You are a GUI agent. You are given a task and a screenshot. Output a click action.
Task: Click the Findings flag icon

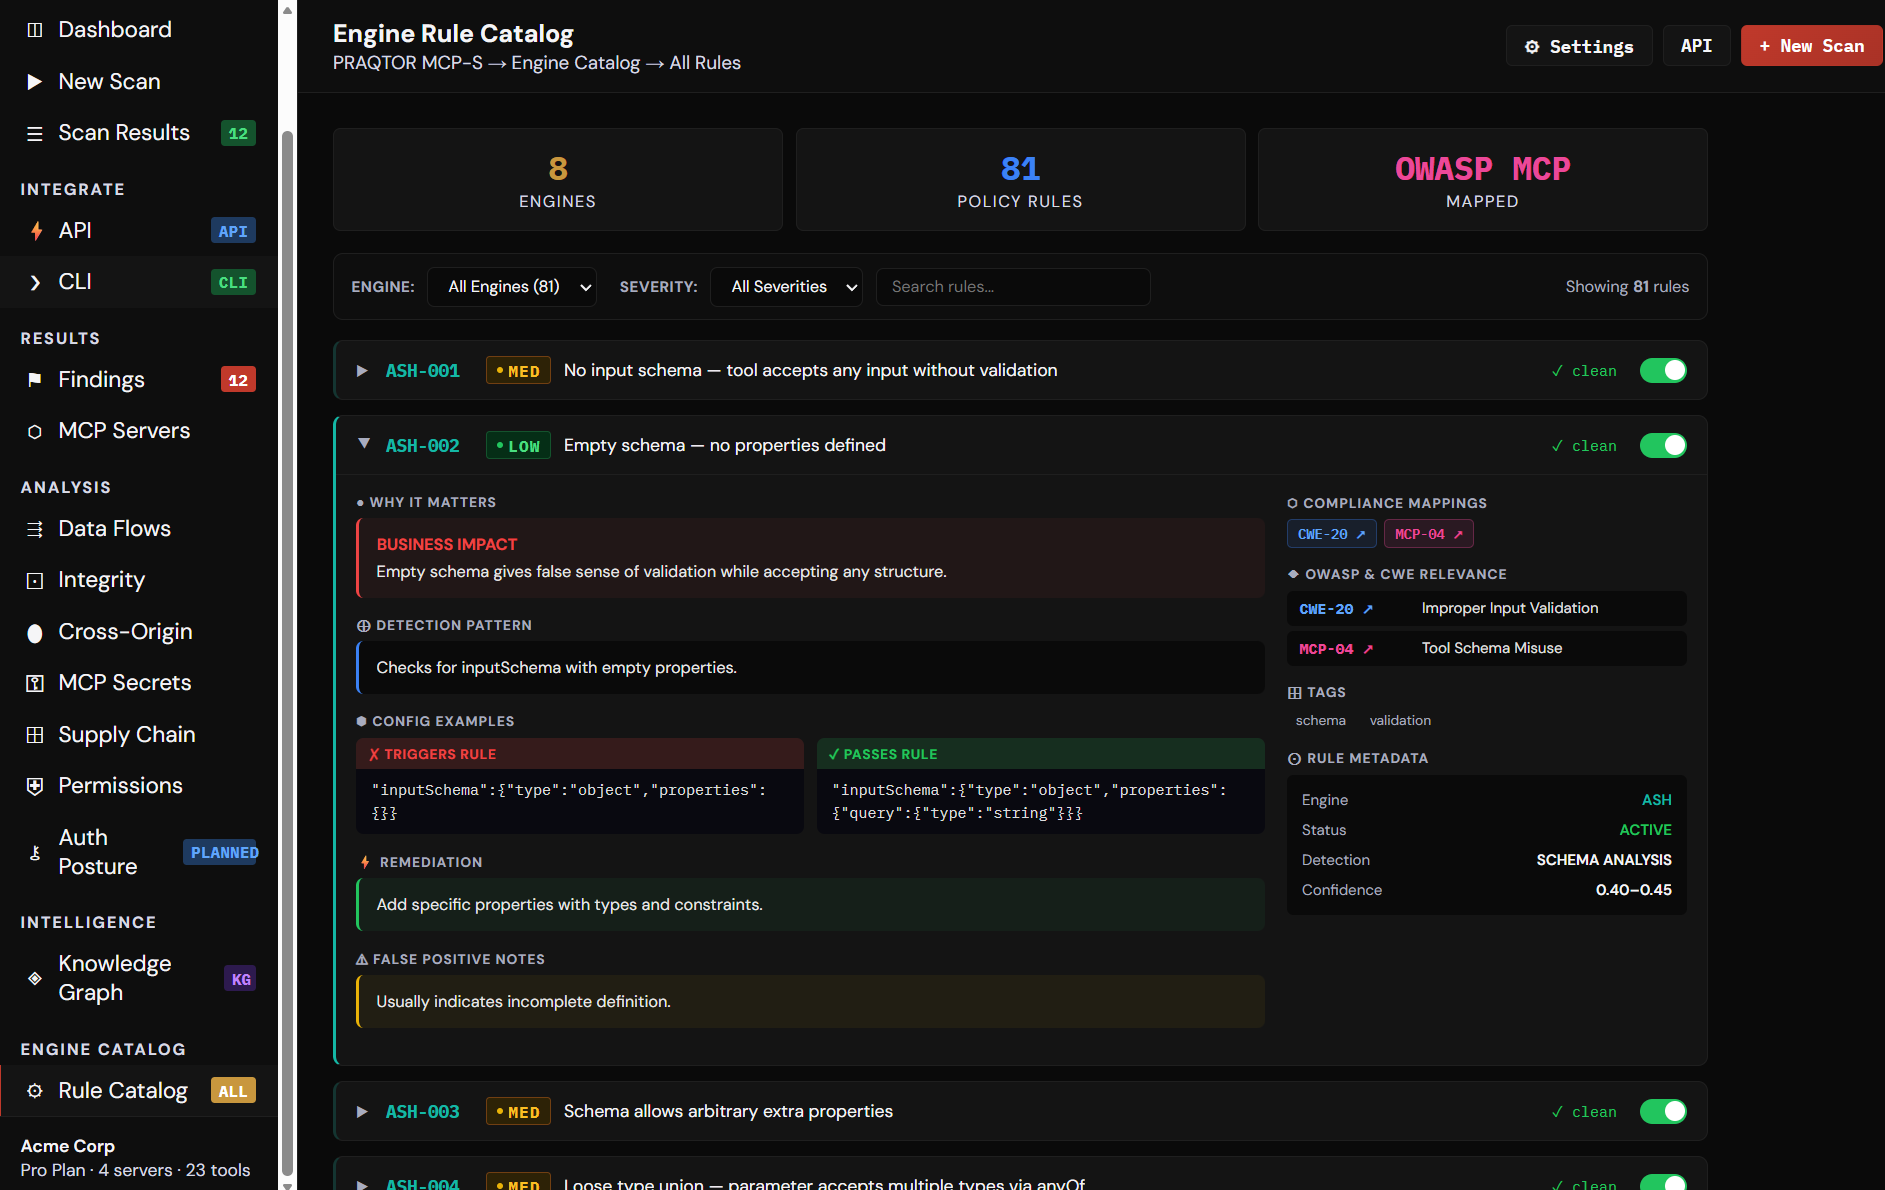(x=35, y=380)
